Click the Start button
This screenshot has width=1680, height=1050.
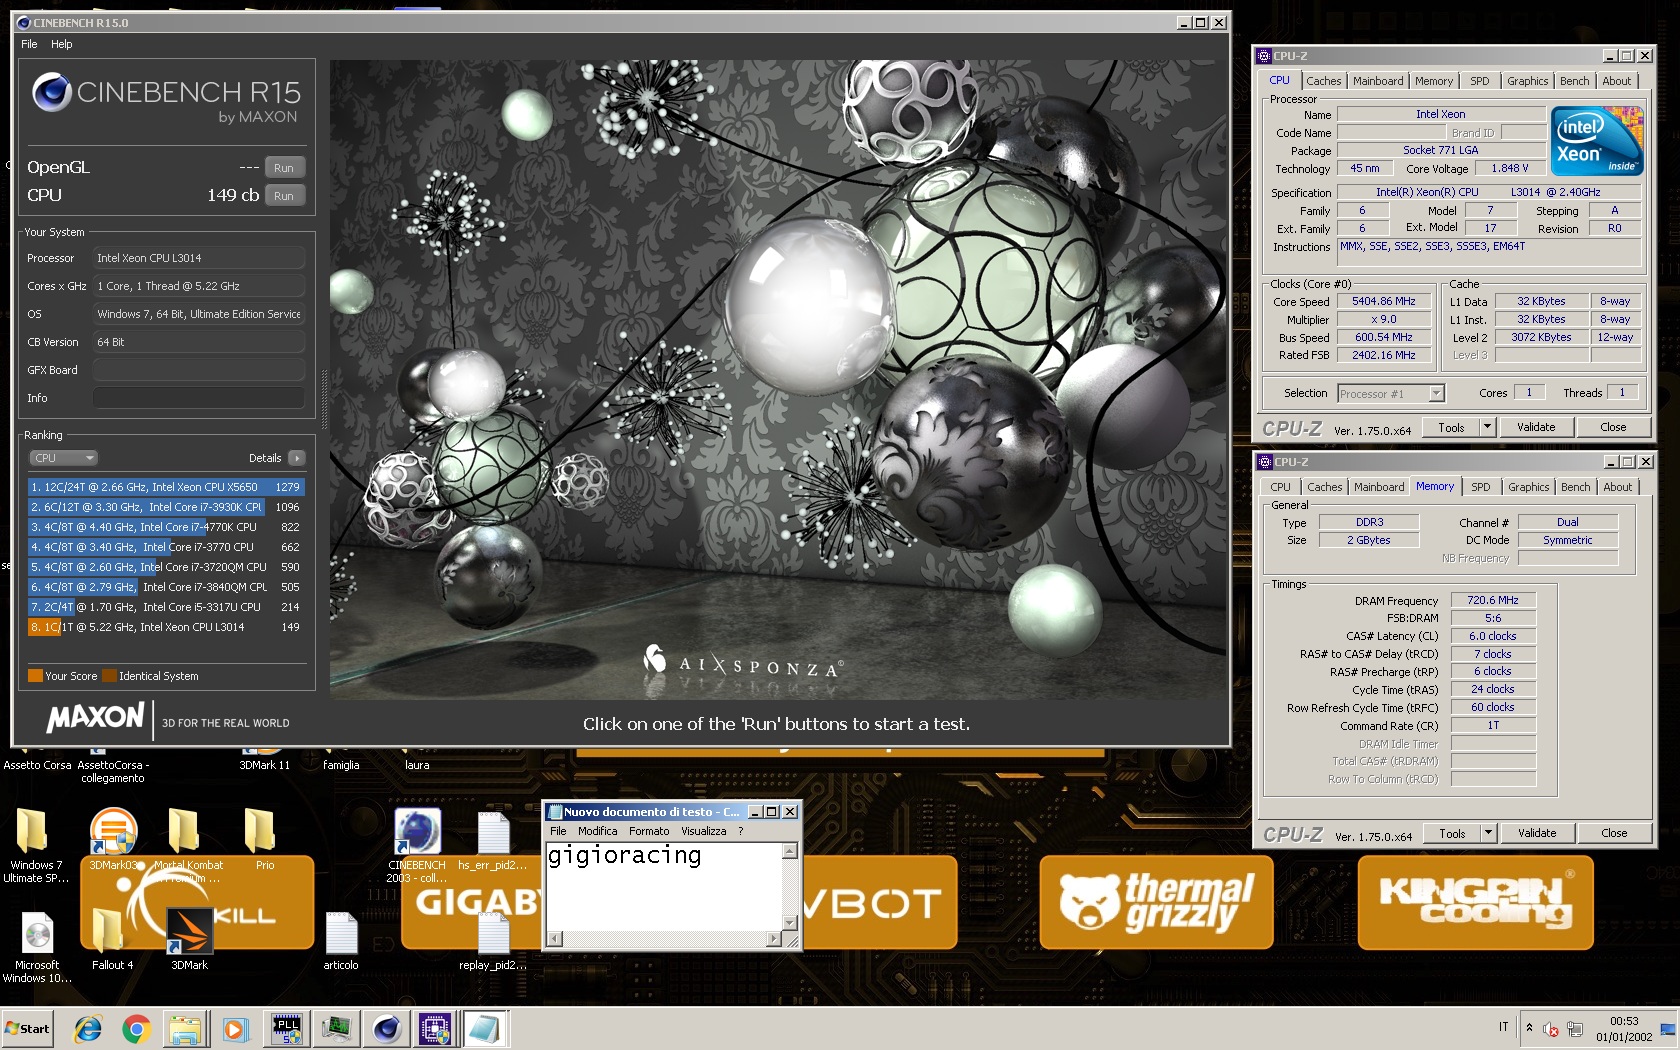point(27,1029)
